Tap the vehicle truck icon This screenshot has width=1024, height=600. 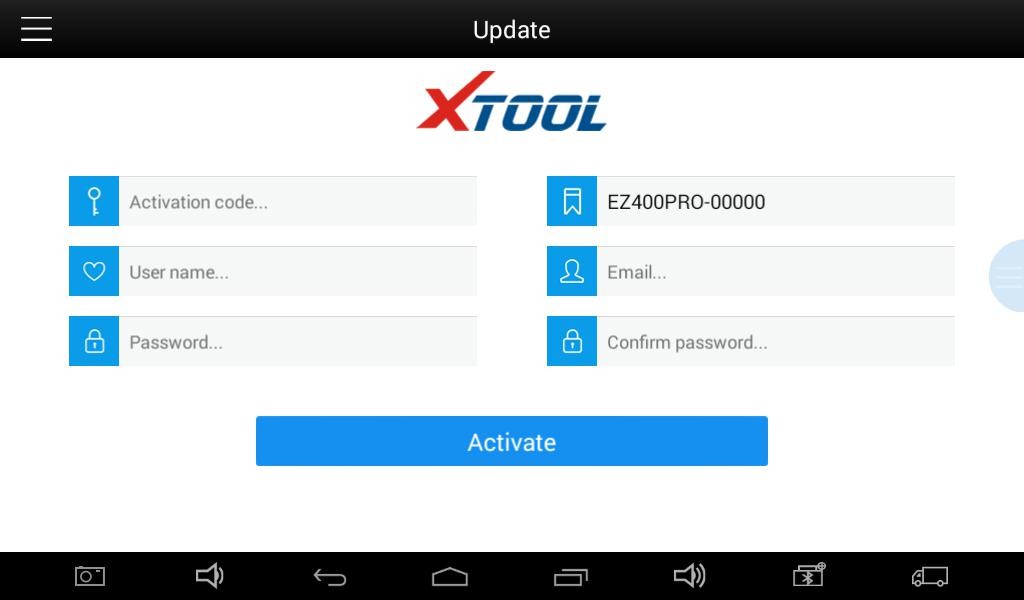point(929,576)
